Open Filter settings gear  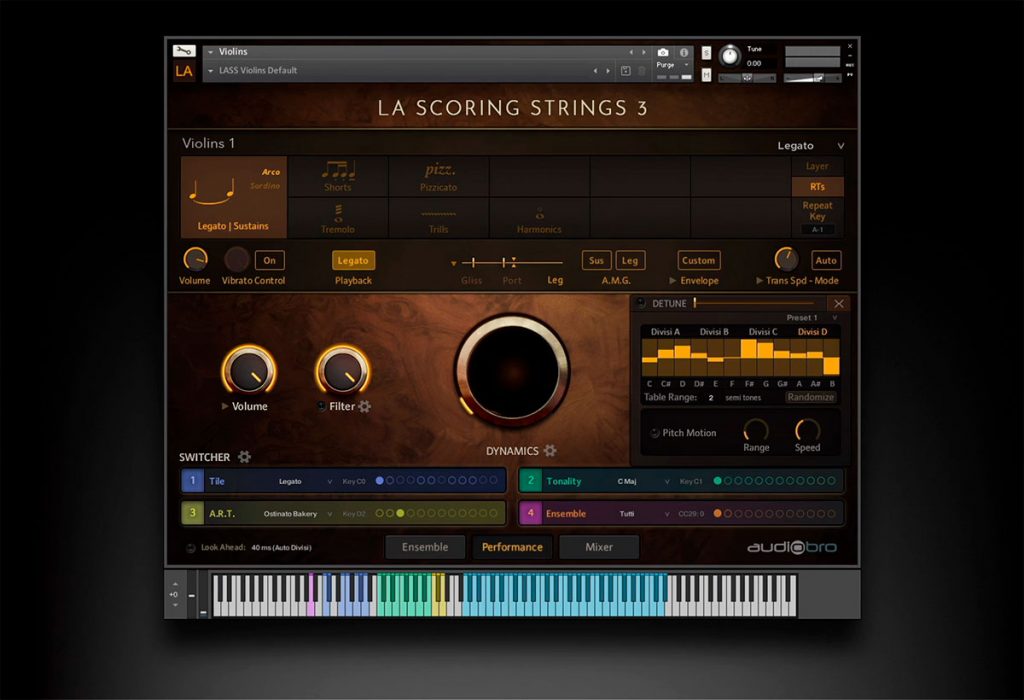(364, 406)
